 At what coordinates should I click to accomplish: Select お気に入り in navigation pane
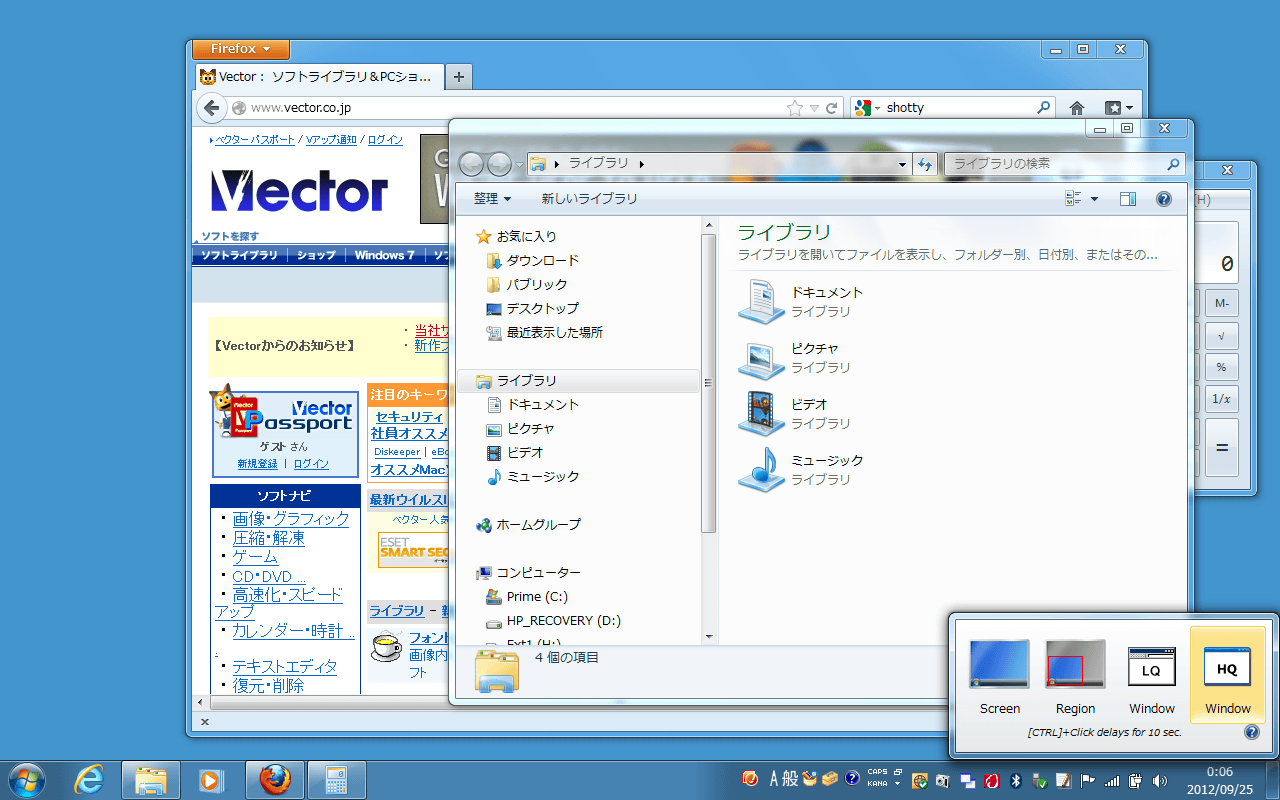tap(517, 236)
